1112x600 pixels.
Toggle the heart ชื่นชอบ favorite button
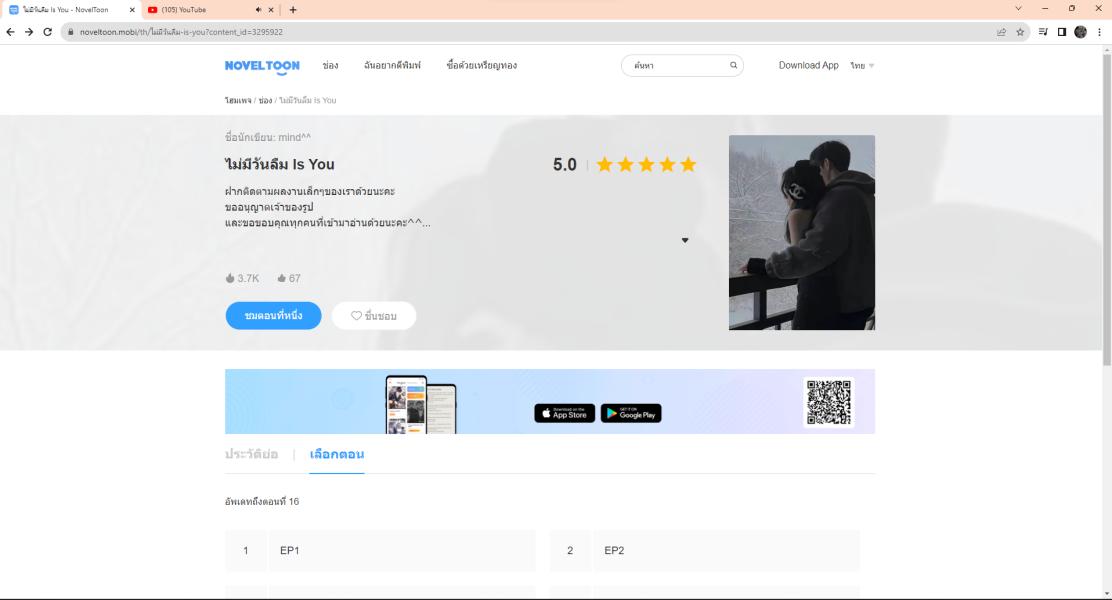click(374, 316)
